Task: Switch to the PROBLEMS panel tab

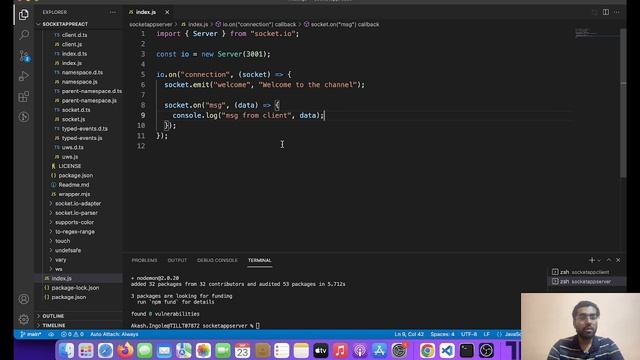Action: (x=144, y=260)
